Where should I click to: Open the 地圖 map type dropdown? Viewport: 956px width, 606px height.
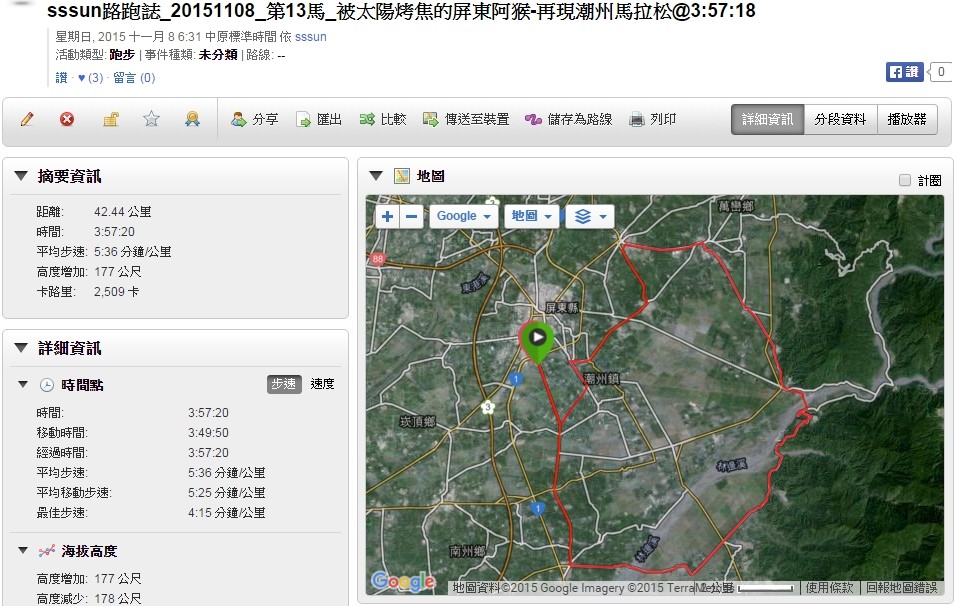click(x=530, y=216)
